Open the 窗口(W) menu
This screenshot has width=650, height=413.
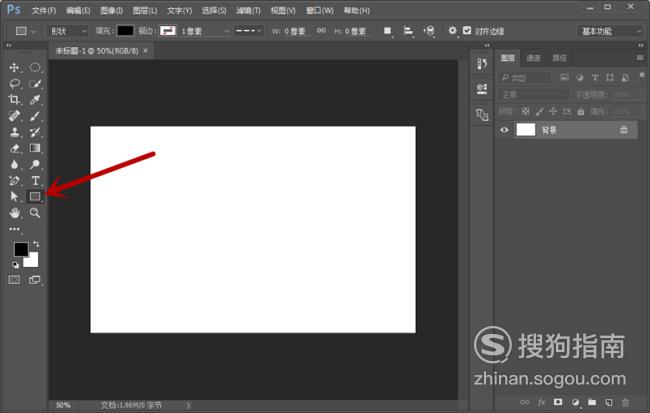coord(320,10)
